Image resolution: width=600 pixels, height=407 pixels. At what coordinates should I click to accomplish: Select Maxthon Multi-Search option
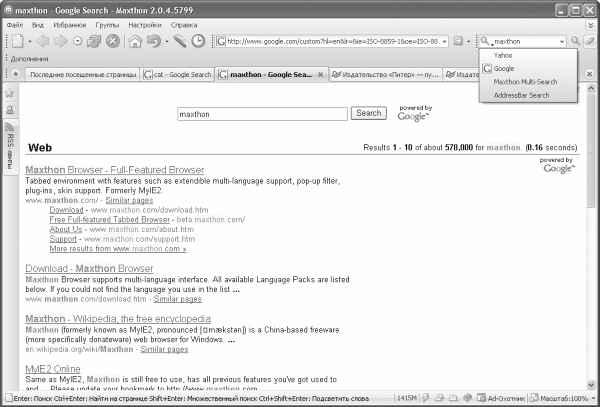[x=528, y=82]
